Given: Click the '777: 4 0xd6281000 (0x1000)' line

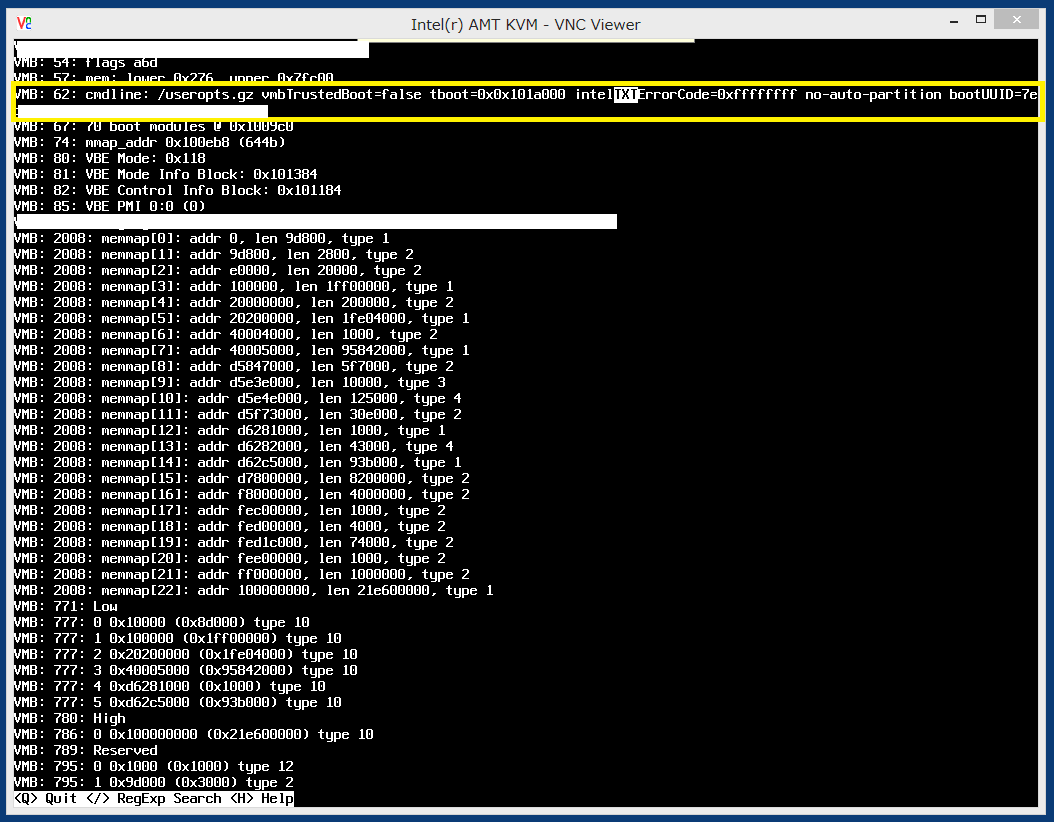Looking at the screenshot, I should click(170, 687).
